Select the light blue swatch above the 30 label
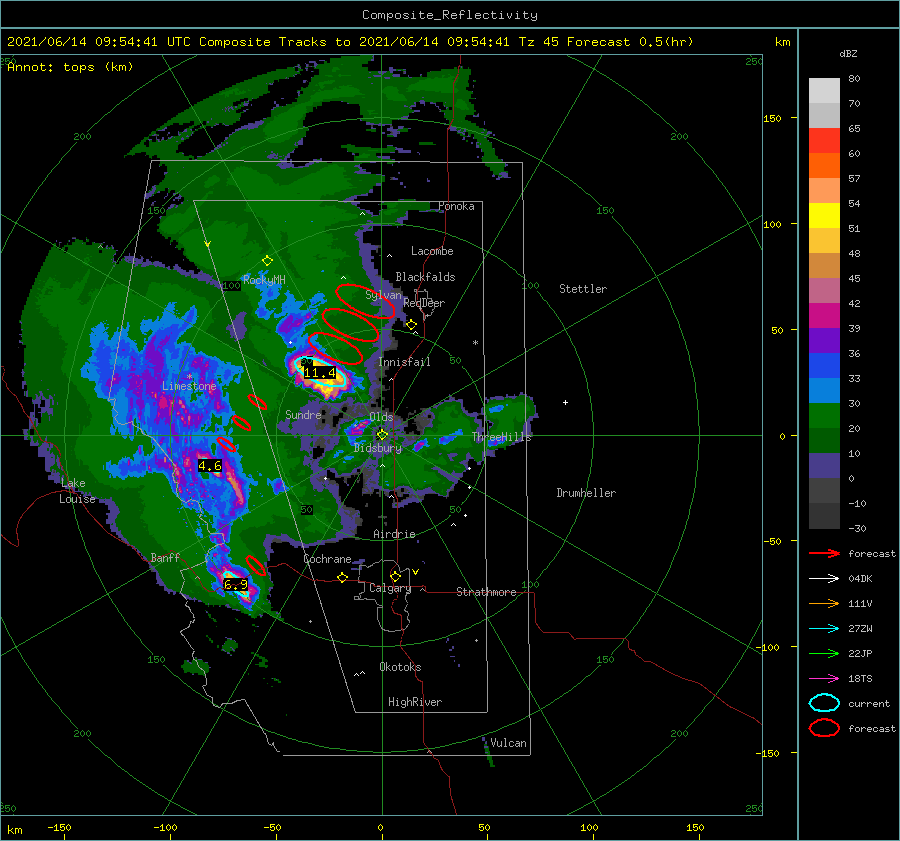The height and width of the screenshot is (841, 900). click(x=824, y=390)
